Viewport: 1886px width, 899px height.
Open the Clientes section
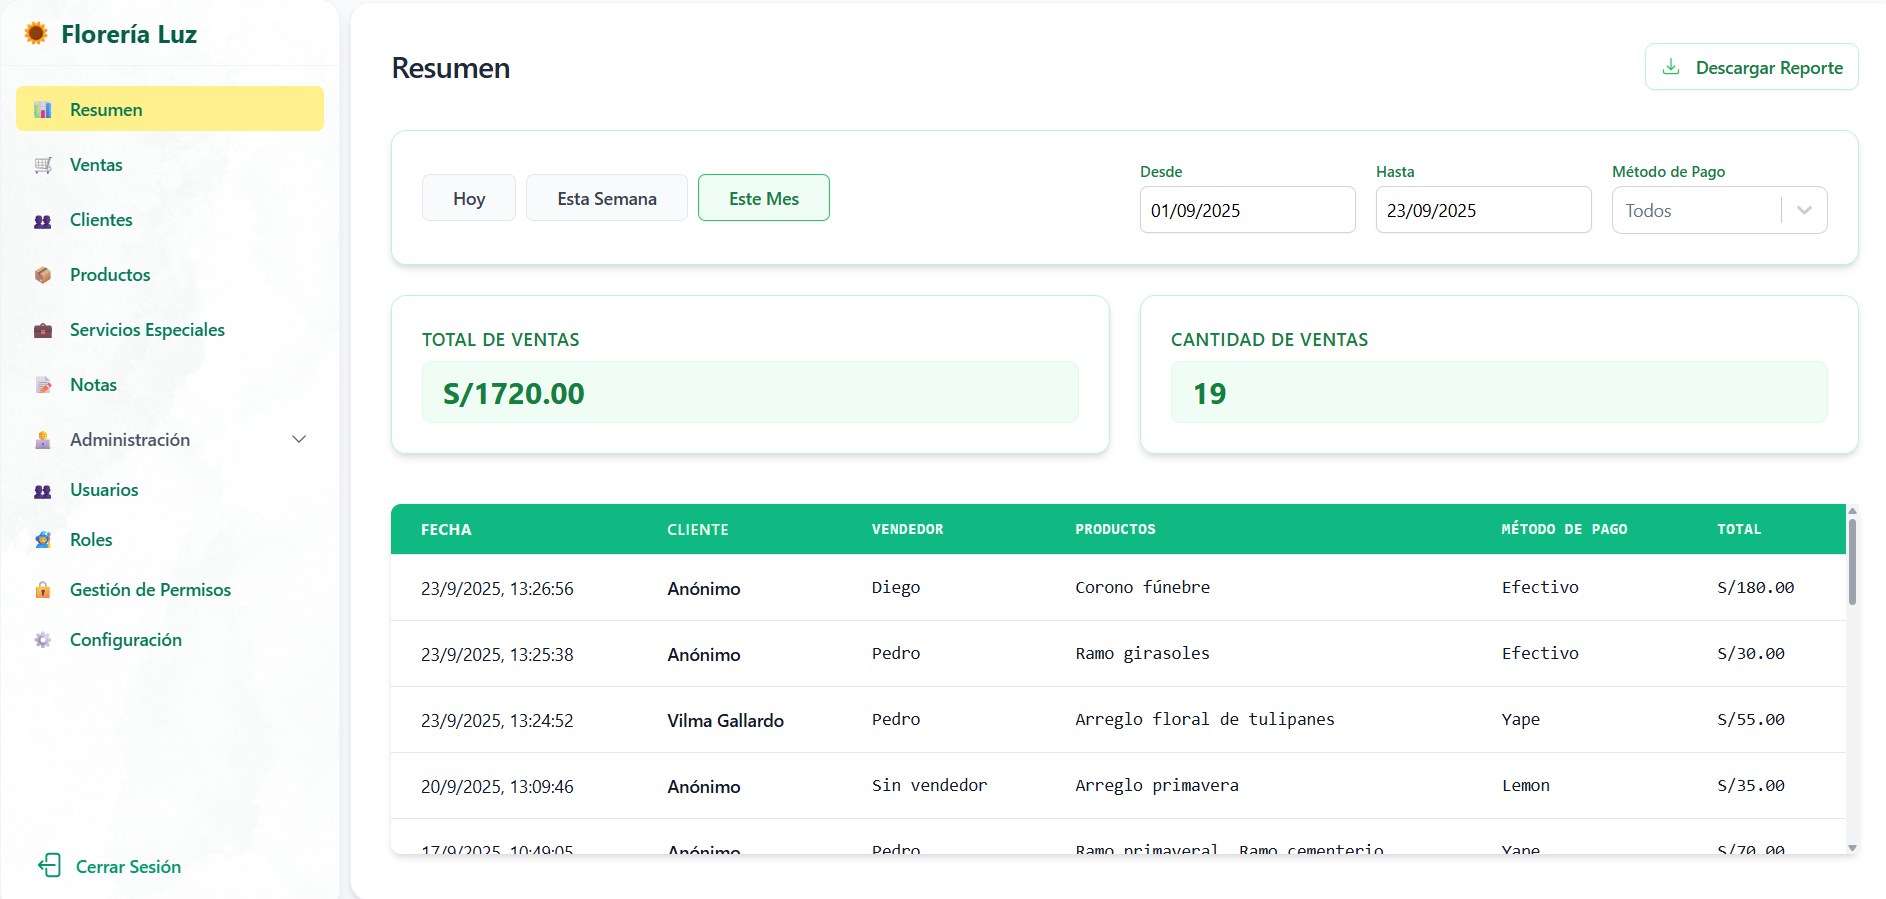pyautogui.click(x=101, y=220)
